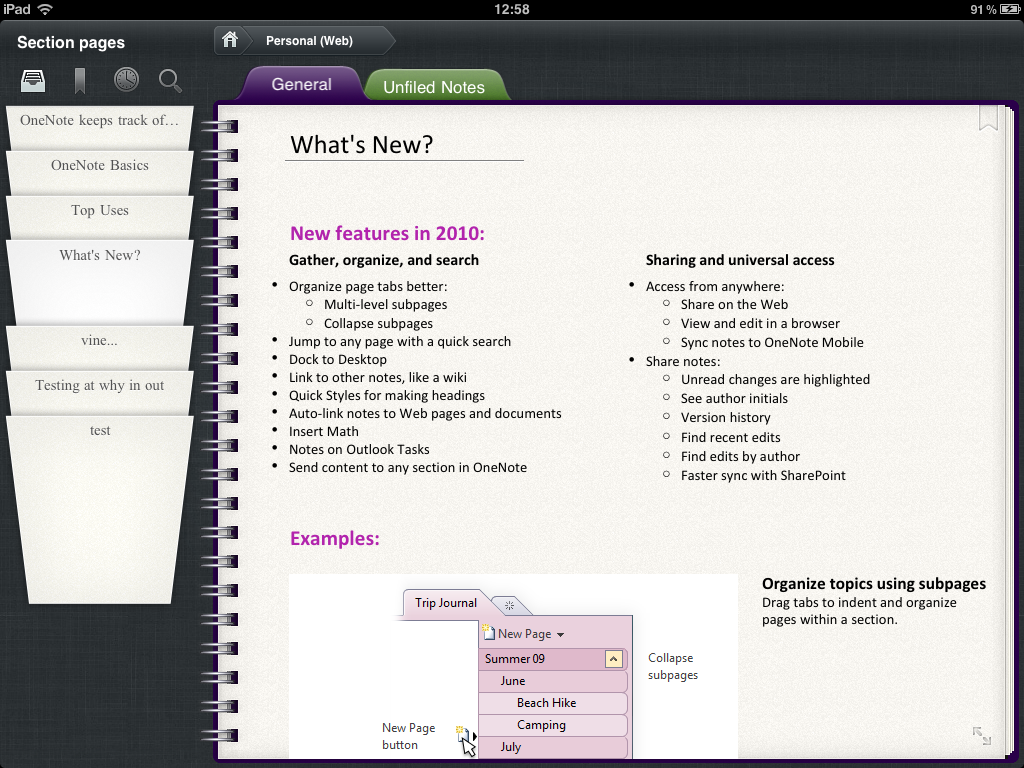The image size is (1024, 768).
Task: Open 'Testing at why in out' page
Action: coord(99,392)
